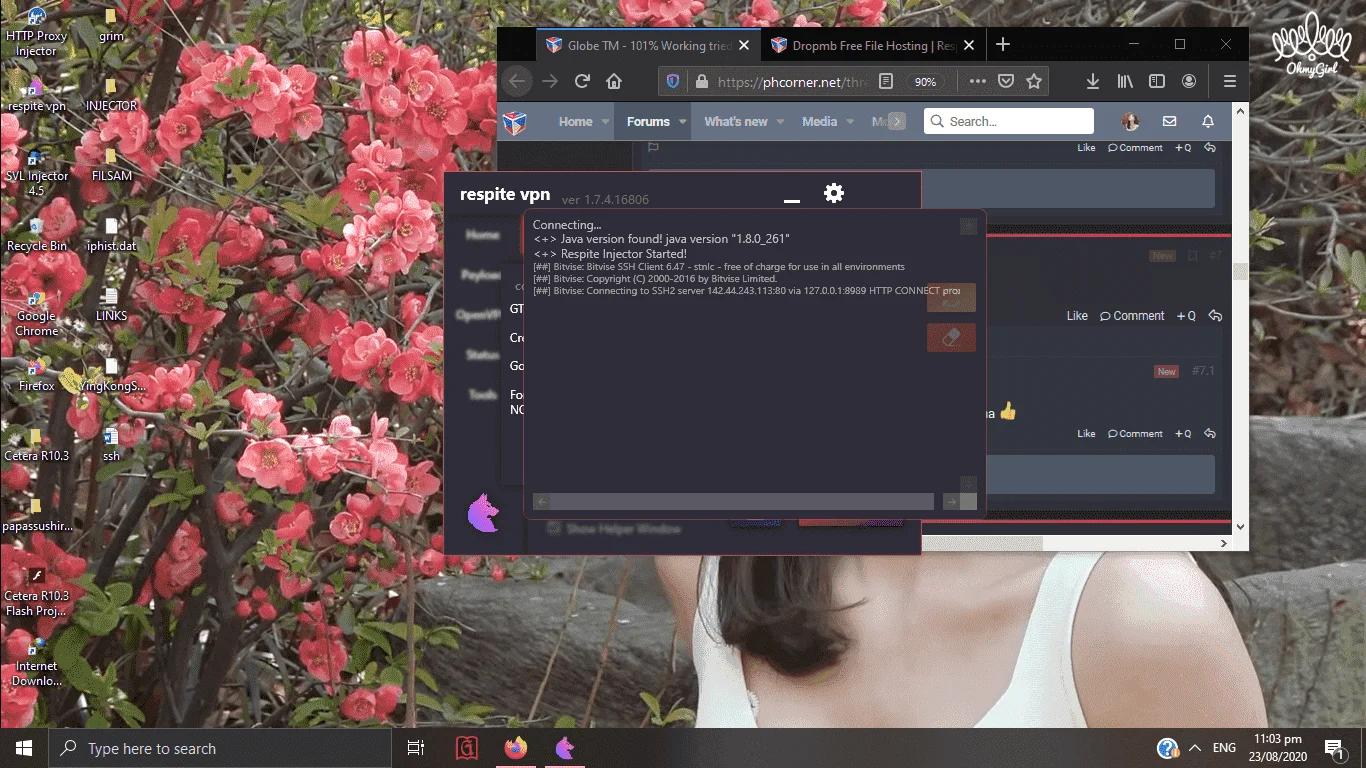Switch to Firefox on taskbar
The height and width of the screenshot is (768, 1366).
(x=516, y=748)
